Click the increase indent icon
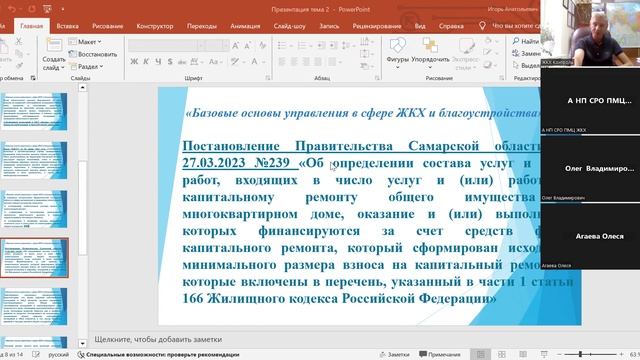The image size is (640, 360). 333,45
